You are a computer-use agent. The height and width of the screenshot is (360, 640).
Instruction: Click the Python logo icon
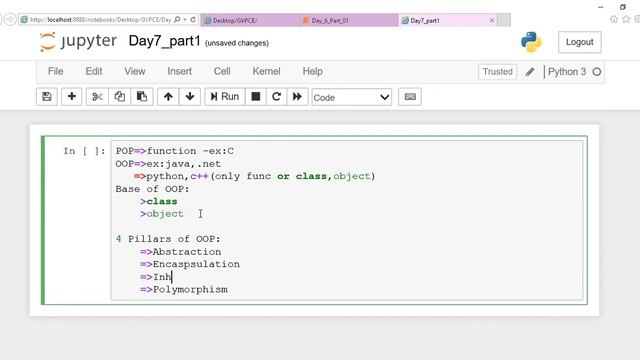coord(531,42)
